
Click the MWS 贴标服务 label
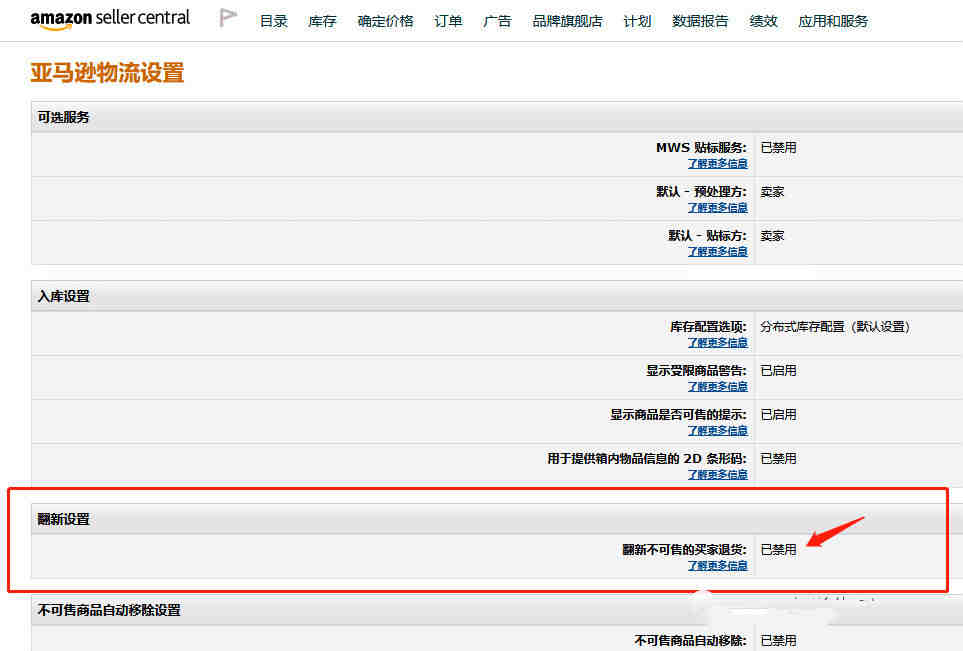(701, 147)
